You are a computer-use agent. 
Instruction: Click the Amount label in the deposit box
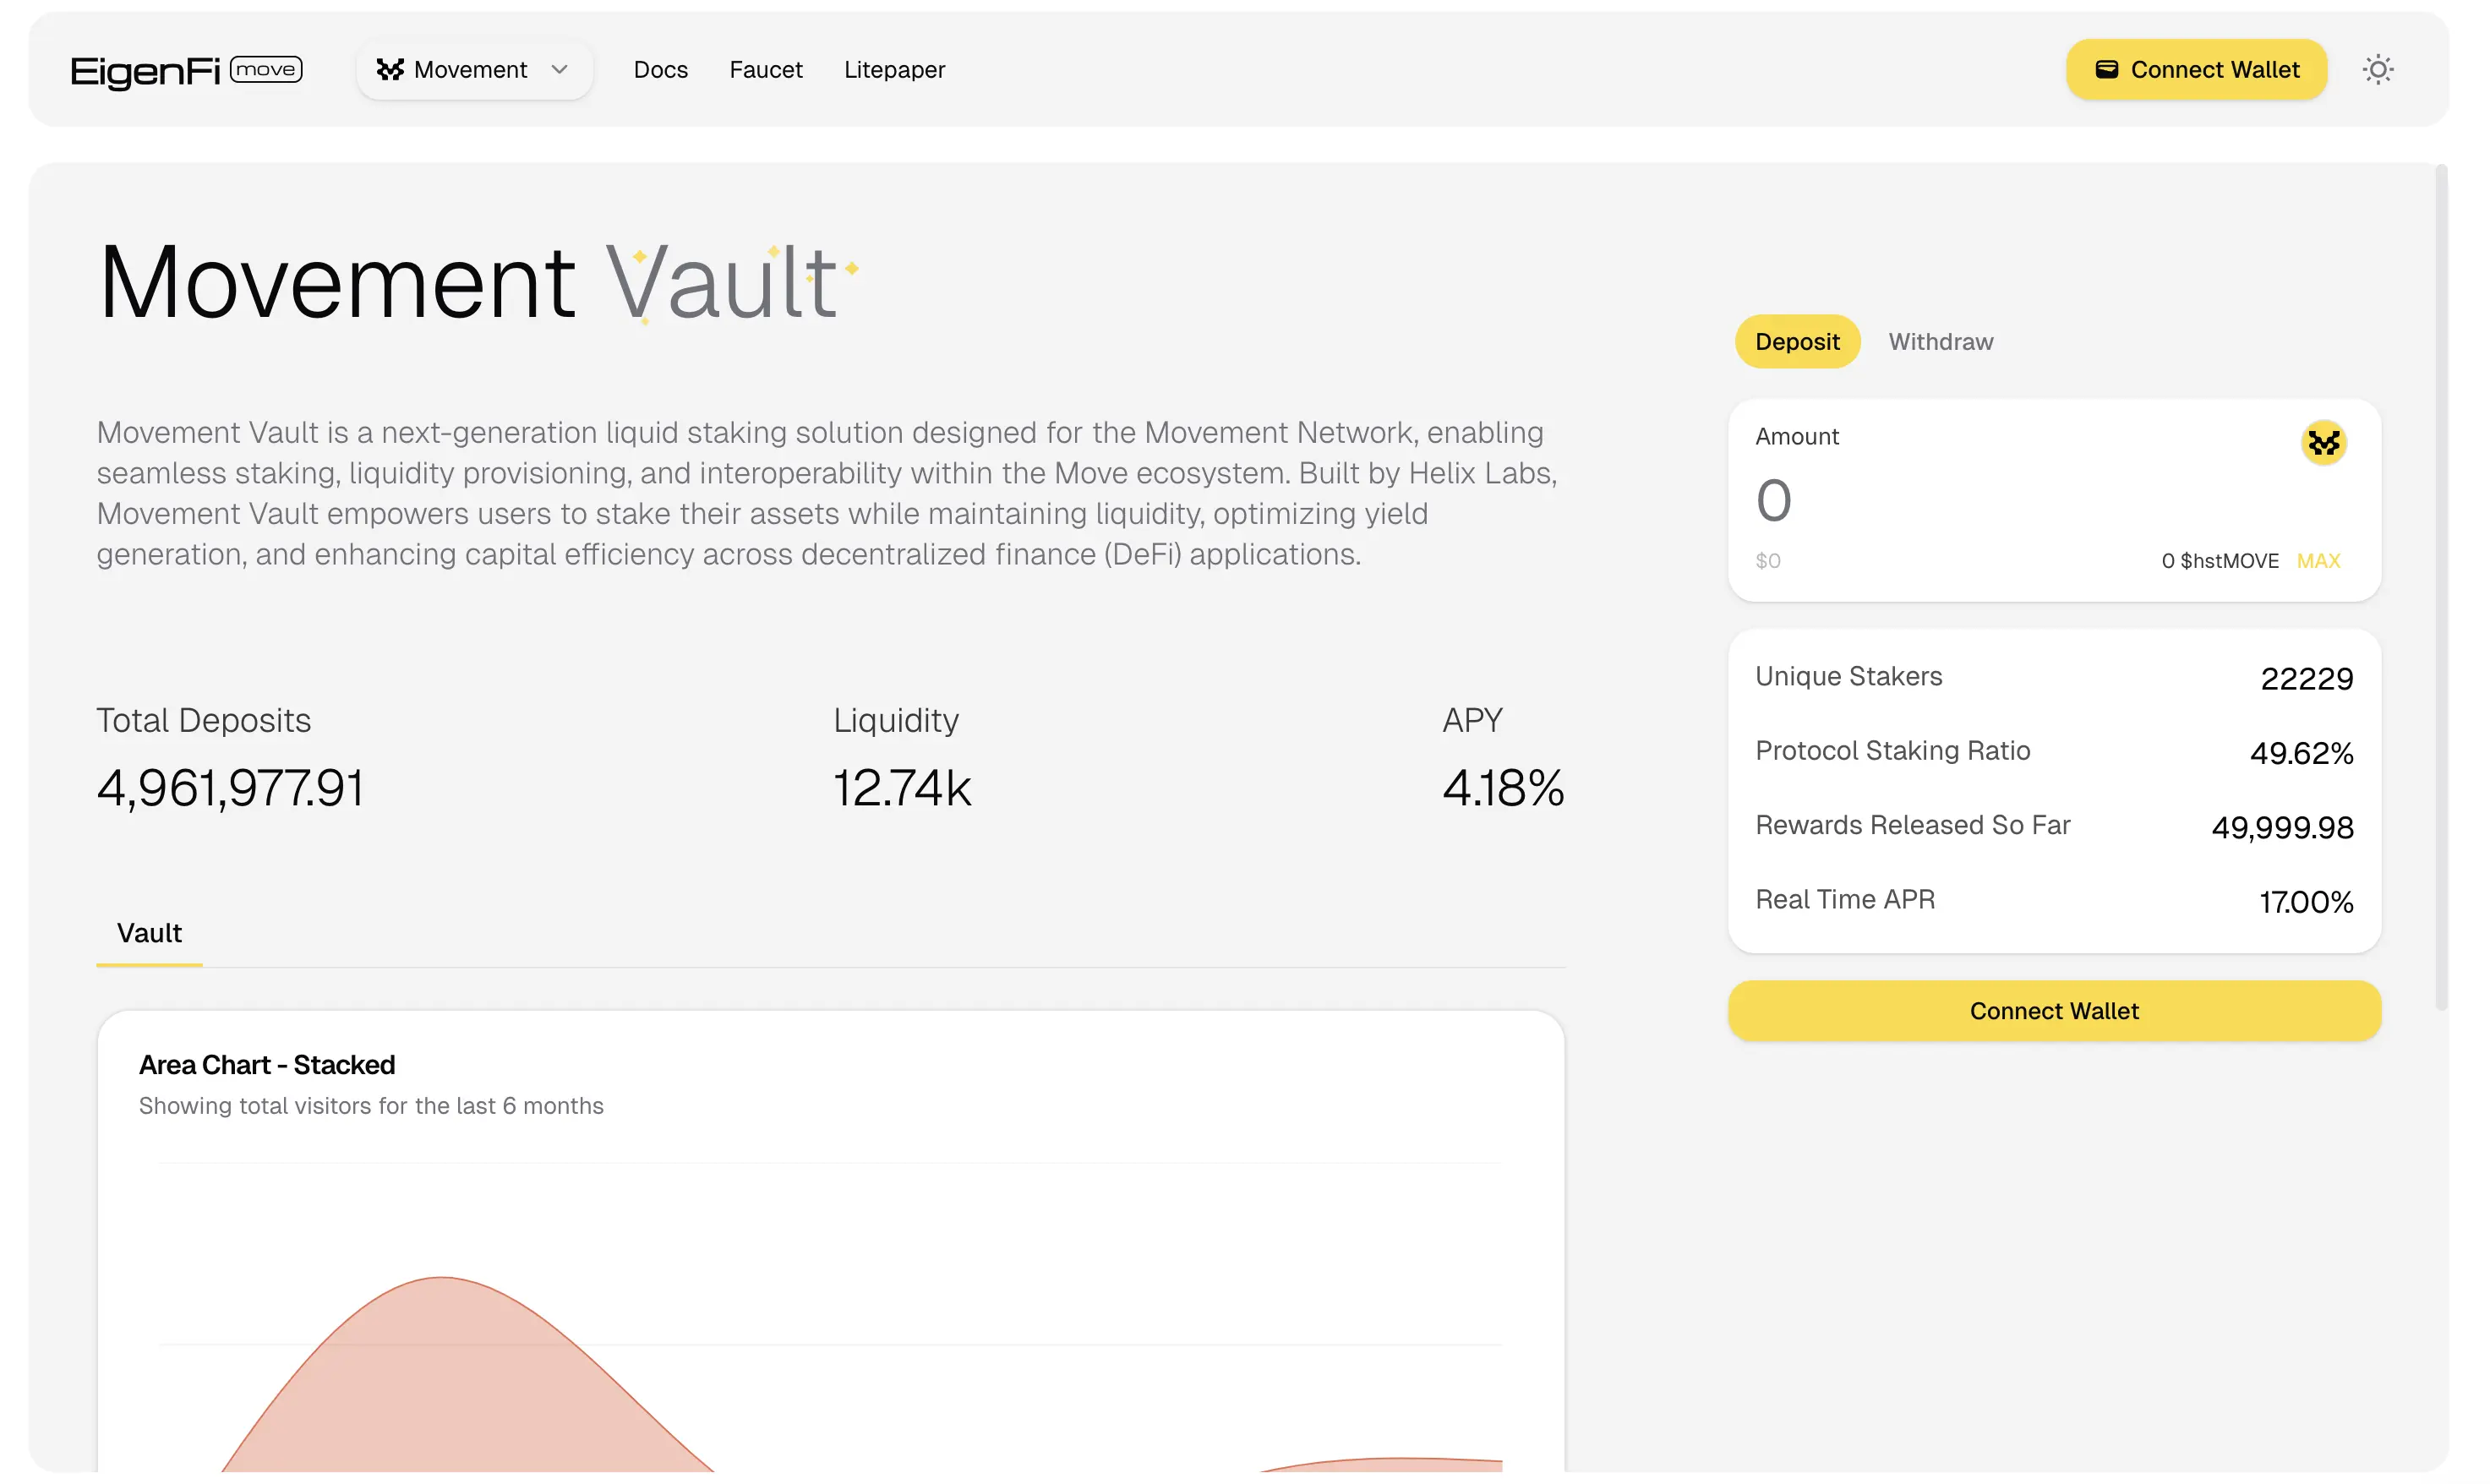tap(1797, 437)
